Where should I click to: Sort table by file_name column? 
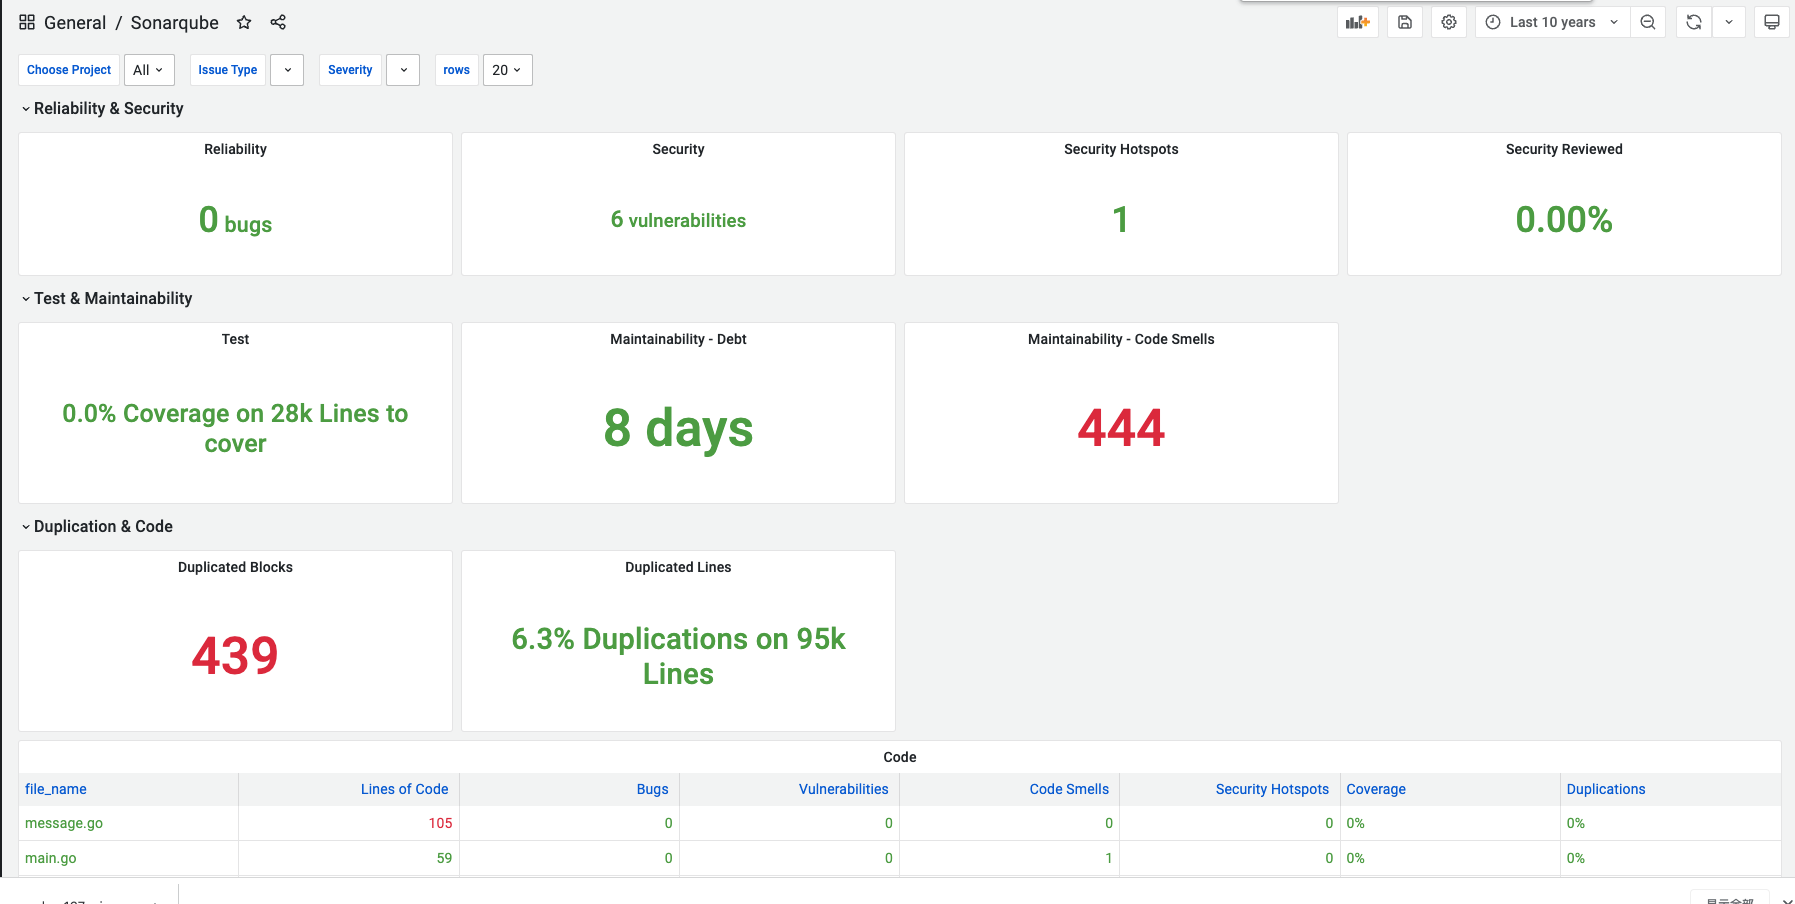tap(56, 789)
